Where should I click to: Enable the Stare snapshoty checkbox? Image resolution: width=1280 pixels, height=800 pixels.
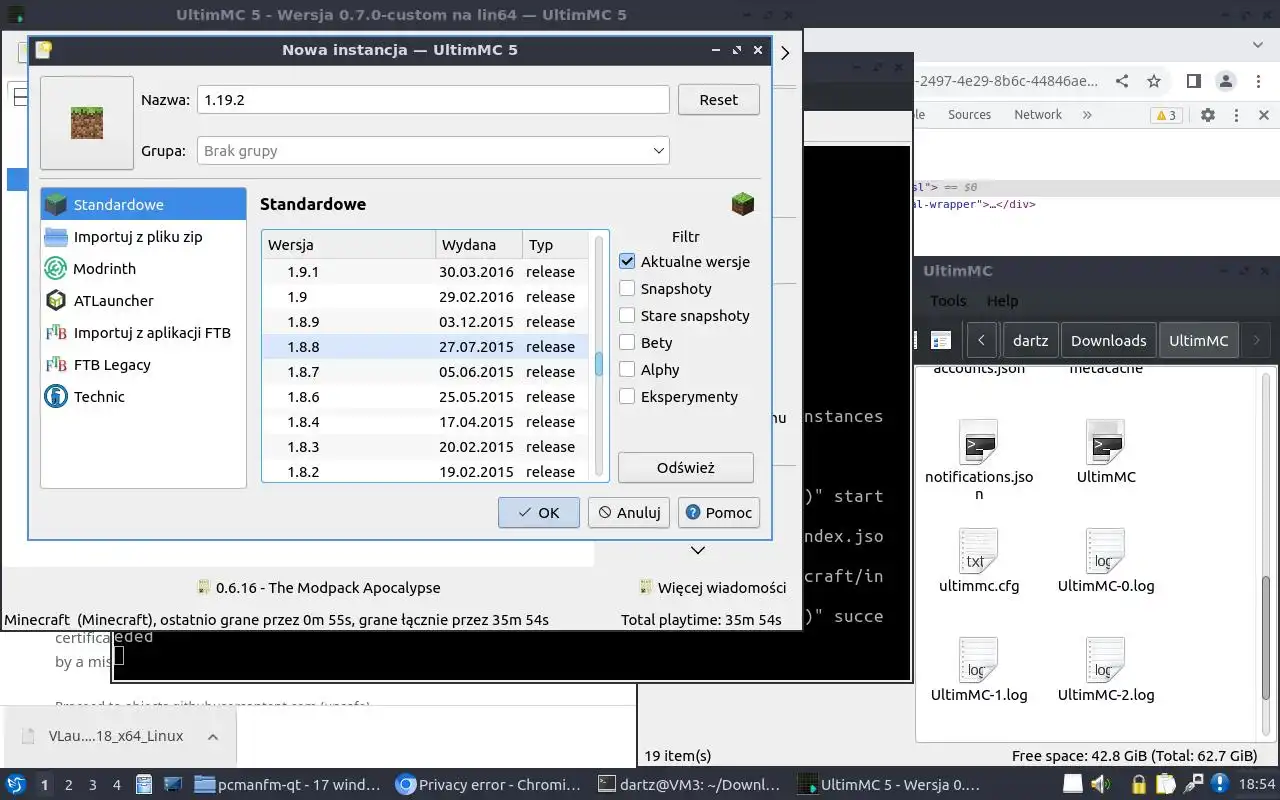click(x=627, y=316)
